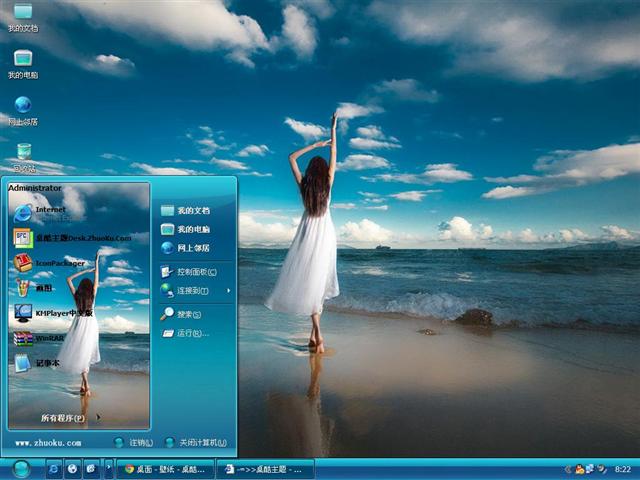Click the round Start orb button
Viewport: 640px width, 480px height.
21,468
